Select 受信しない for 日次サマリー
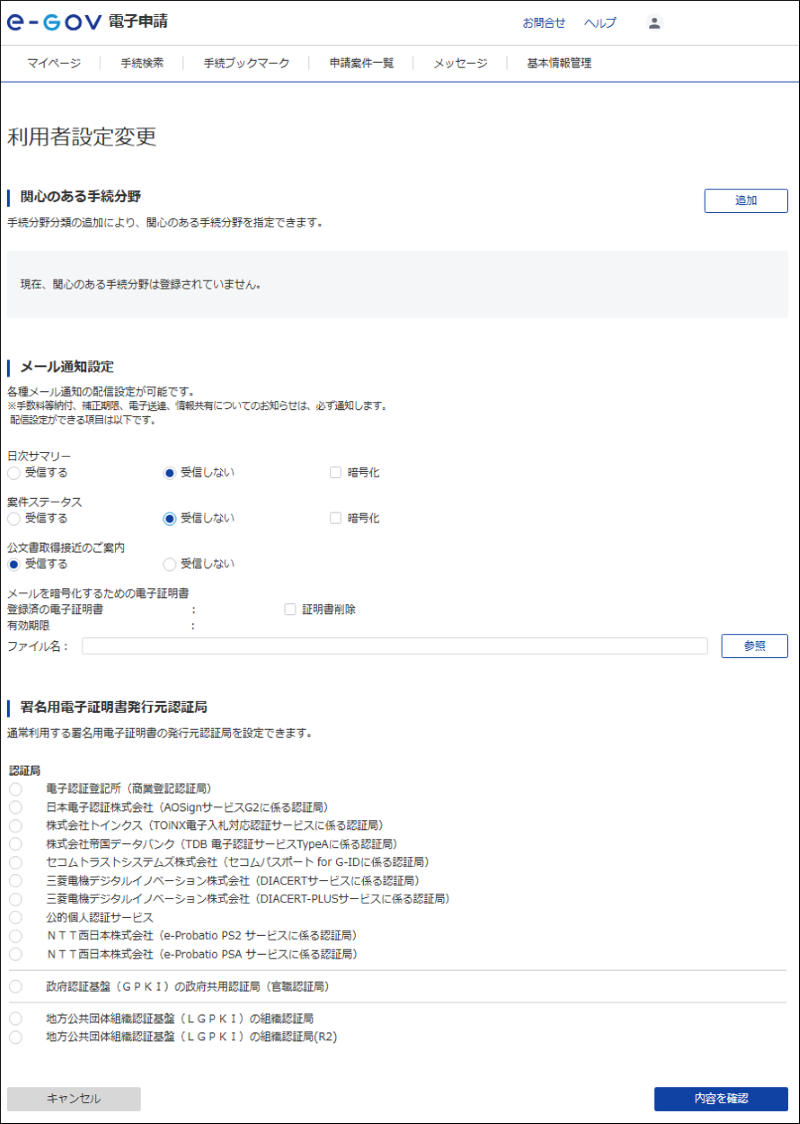 [x=170, y=472]
